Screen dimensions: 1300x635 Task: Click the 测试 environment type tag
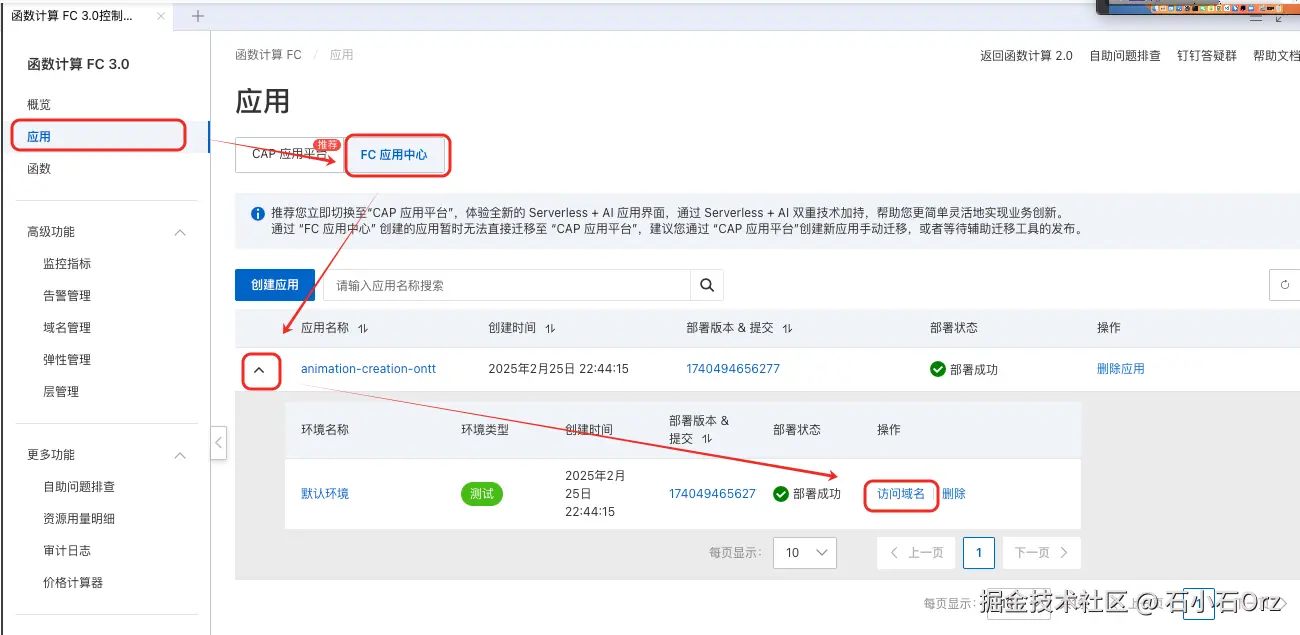(x=482, y=494)
